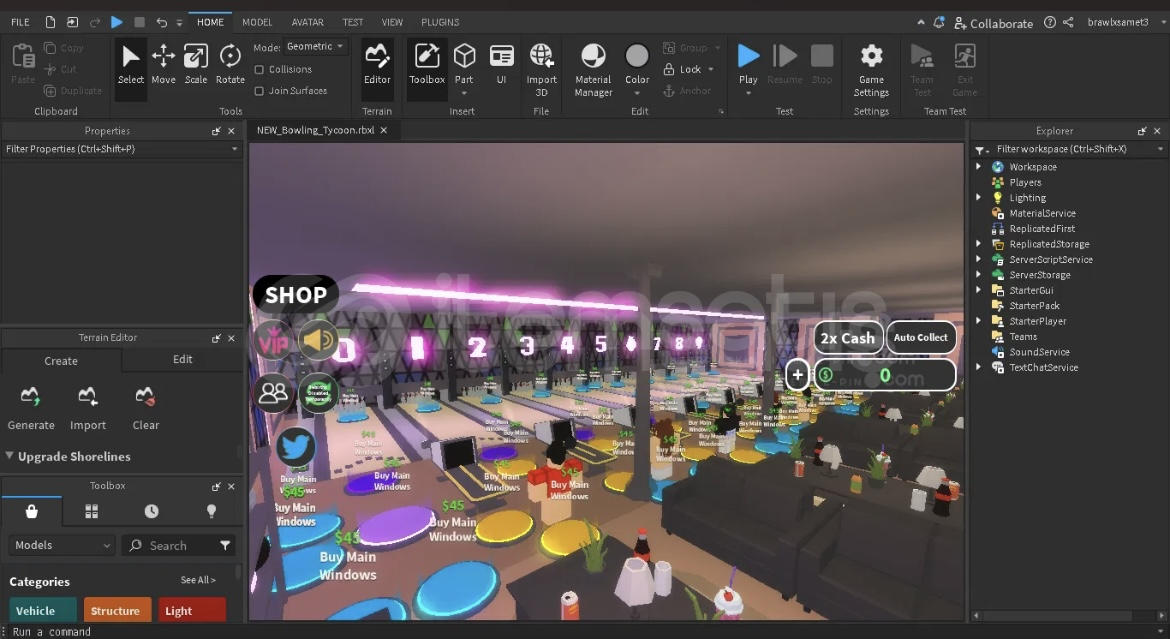Open Material Manager
The image size is (1170, 639).
(593, 70)
